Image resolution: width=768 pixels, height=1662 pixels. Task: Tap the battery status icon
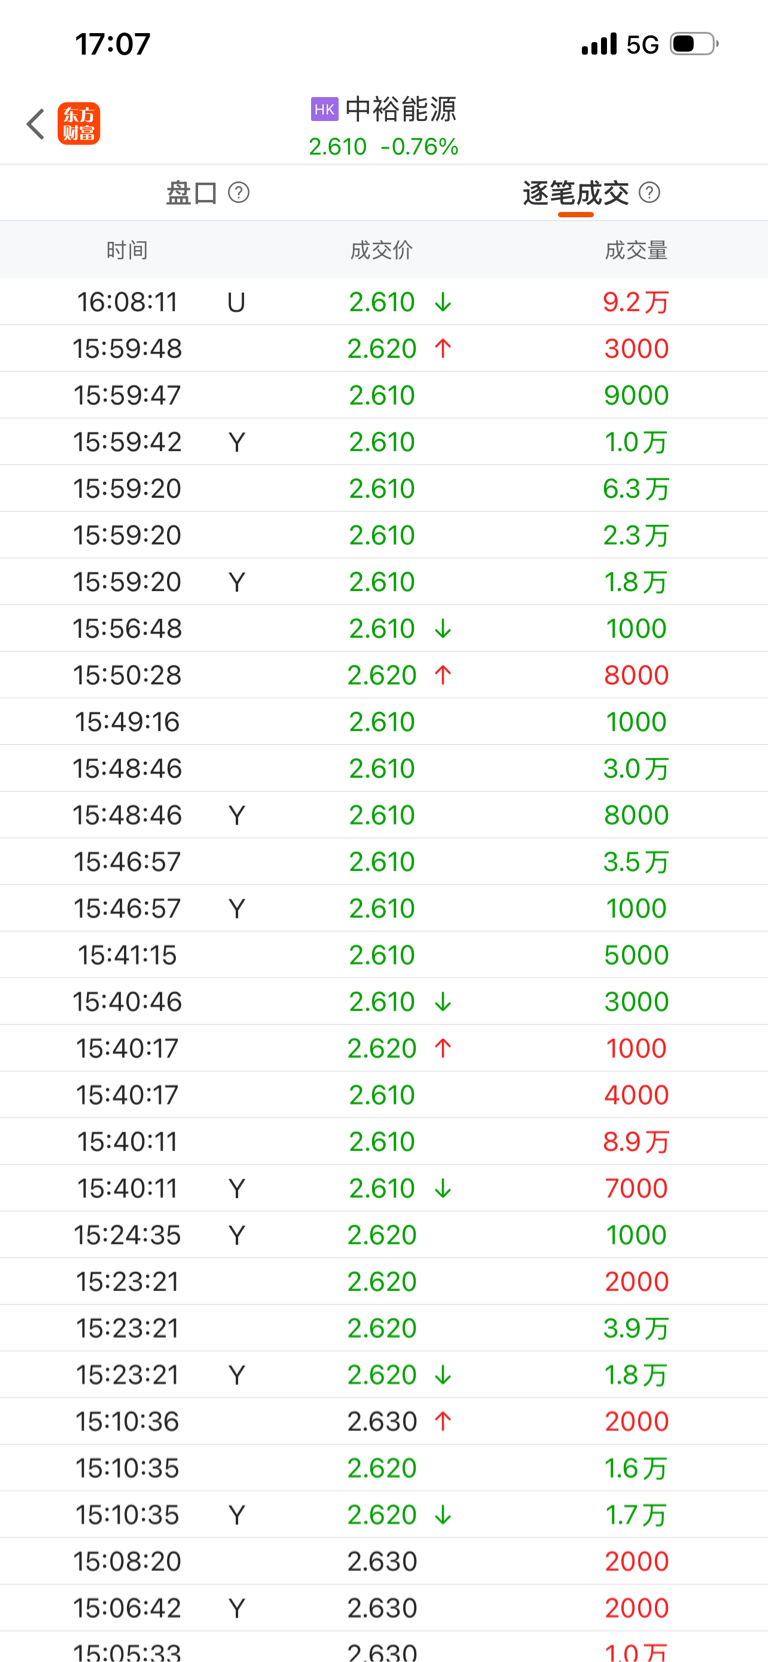point(694,44)
